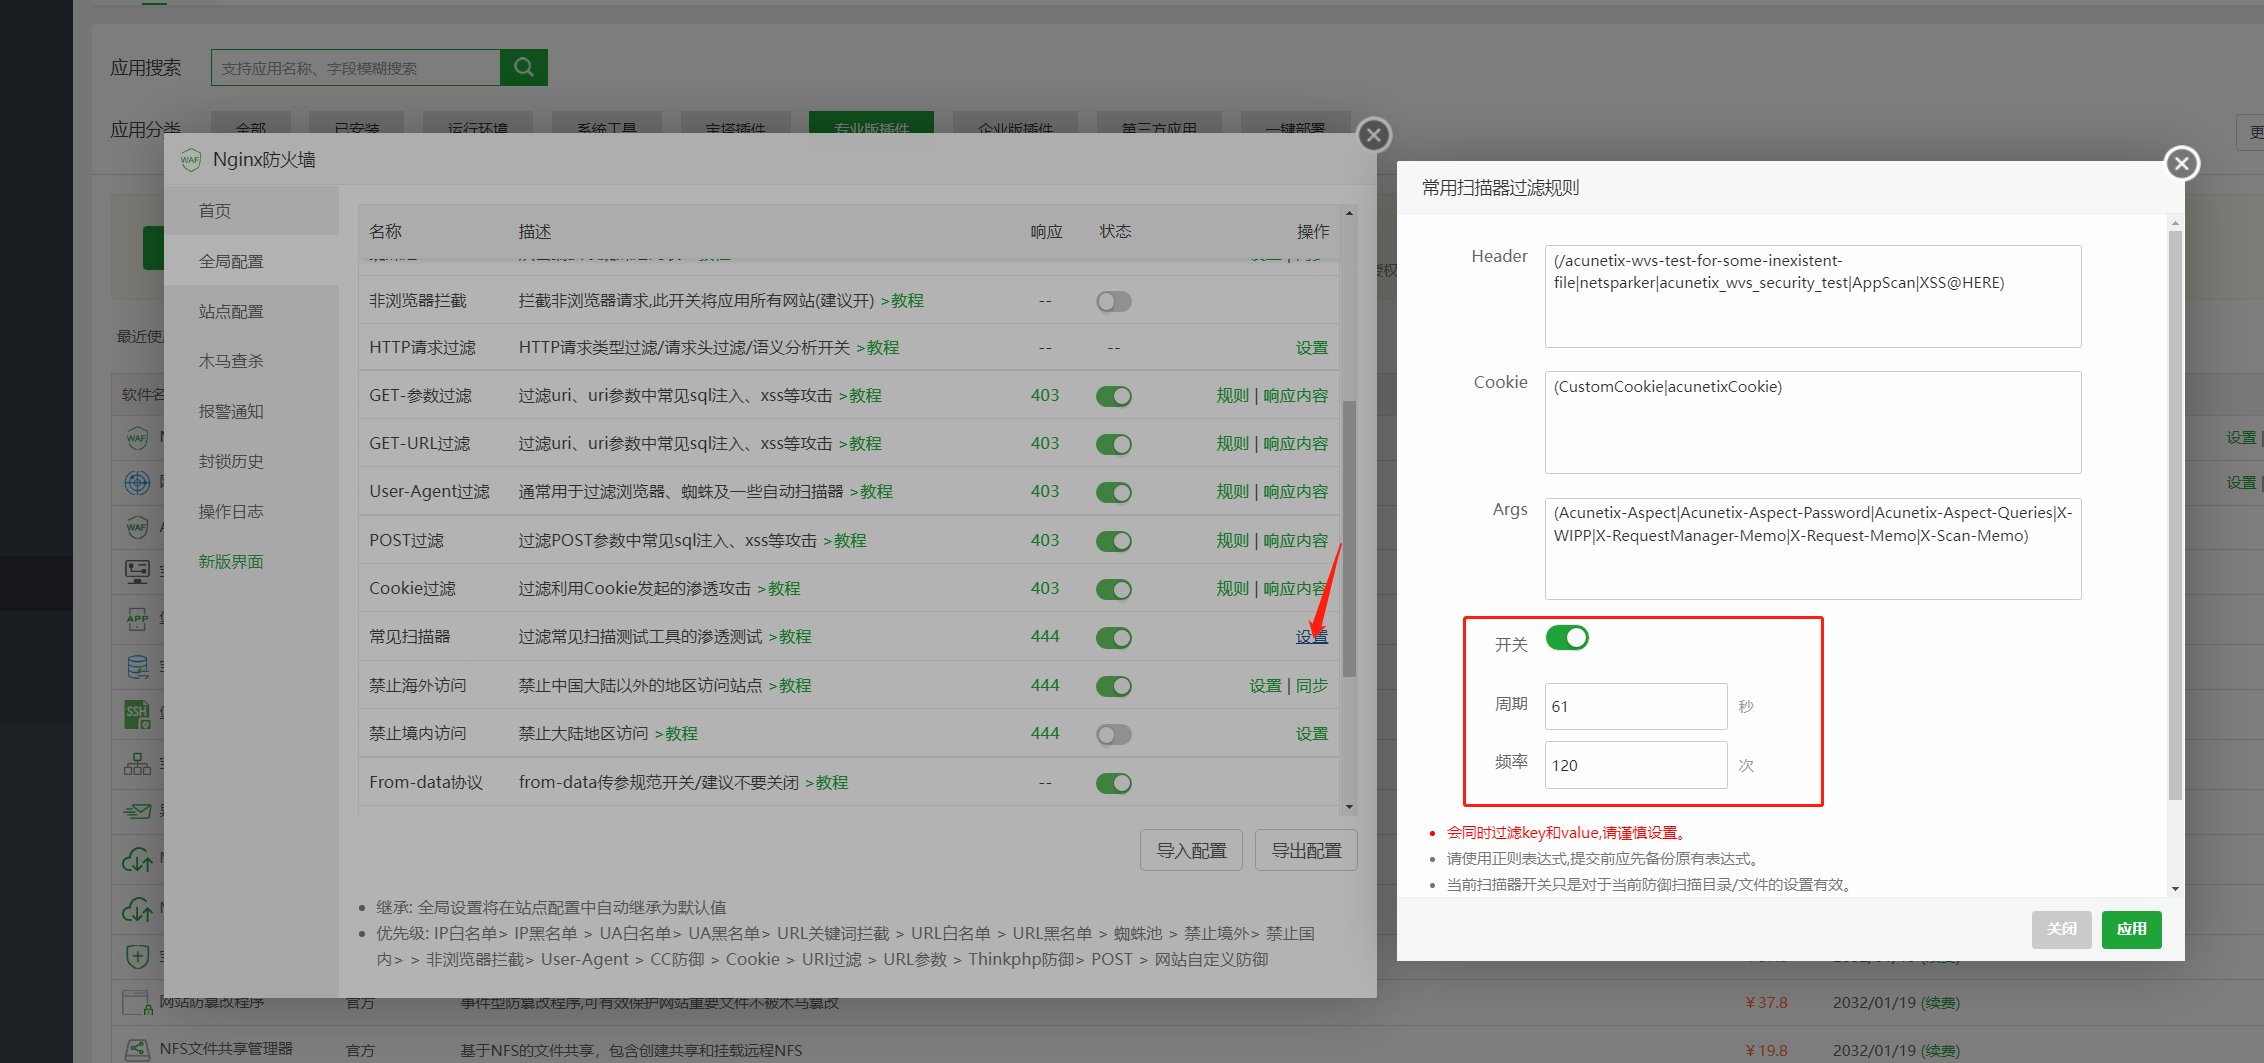This screenshot has width=2264, height=1063.
Task: Open 规则 for GET-参数过滤
Action: click(1232, 395)
